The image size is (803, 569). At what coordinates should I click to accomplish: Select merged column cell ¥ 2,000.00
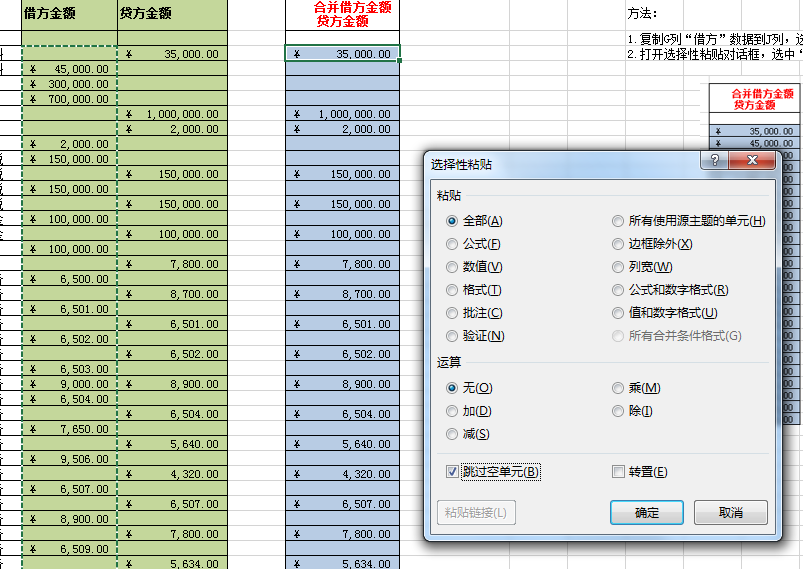click(343, 129)
